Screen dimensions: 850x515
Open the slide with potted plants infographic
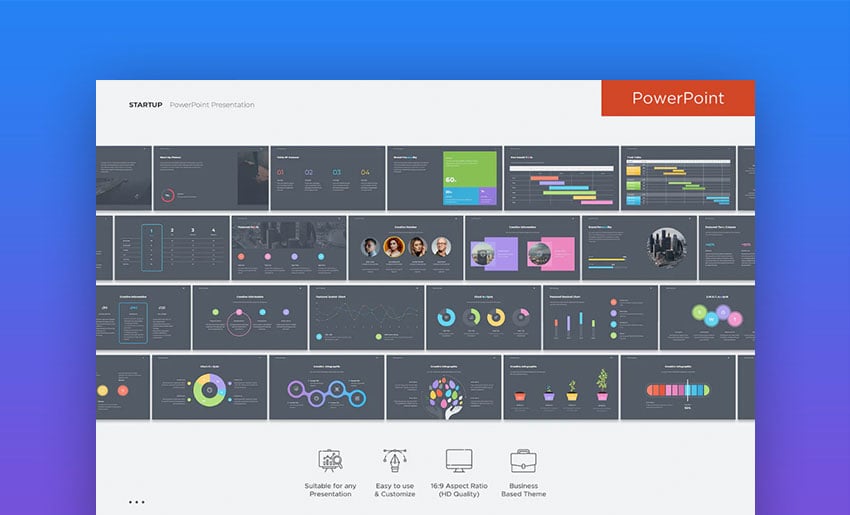[561, 387]
